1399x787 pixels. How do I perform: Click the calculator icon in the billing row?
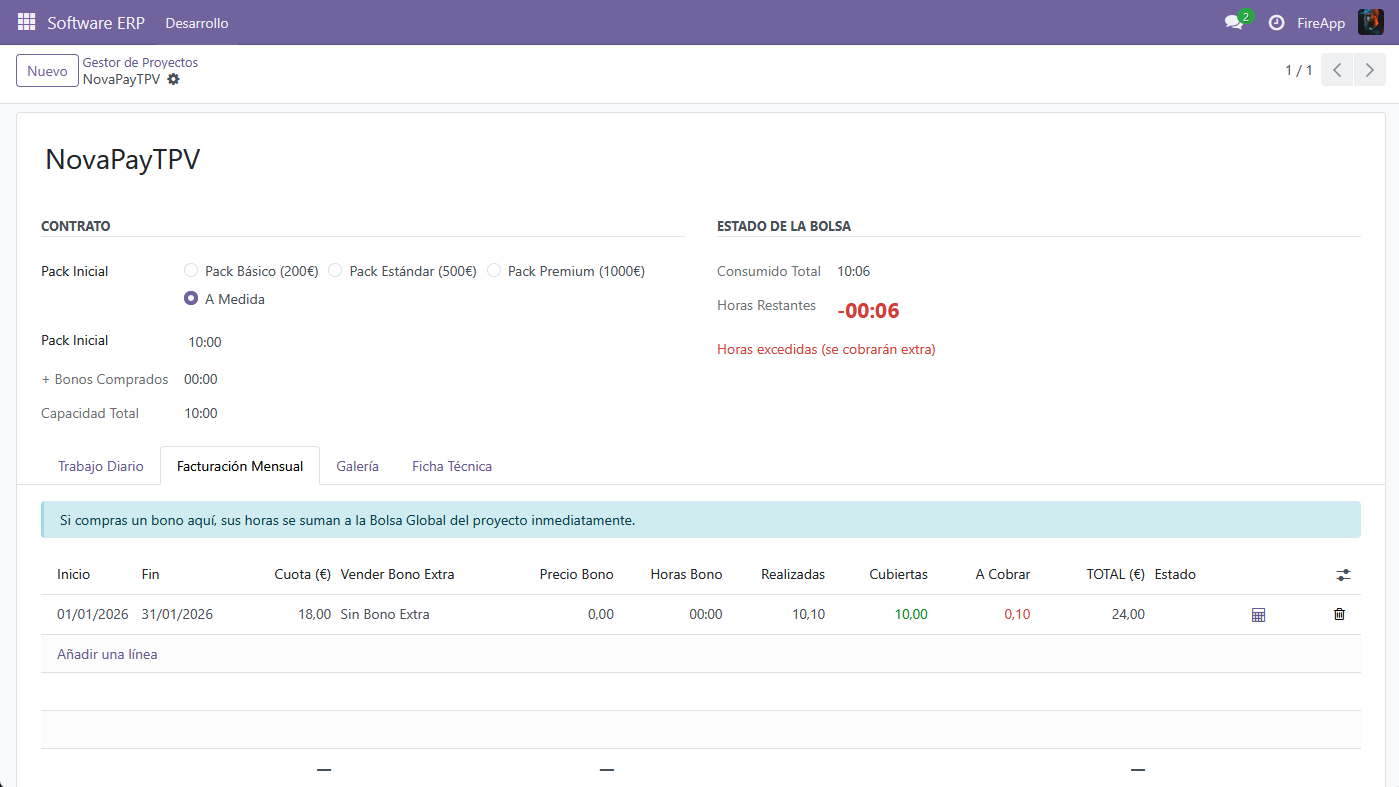coord(1258,615)
